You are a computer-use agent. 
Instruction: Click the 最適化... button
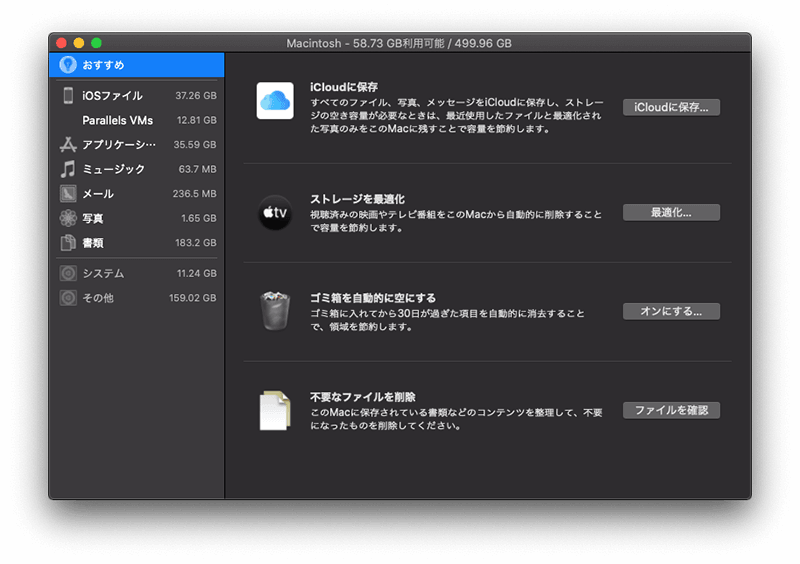(671, 212)
